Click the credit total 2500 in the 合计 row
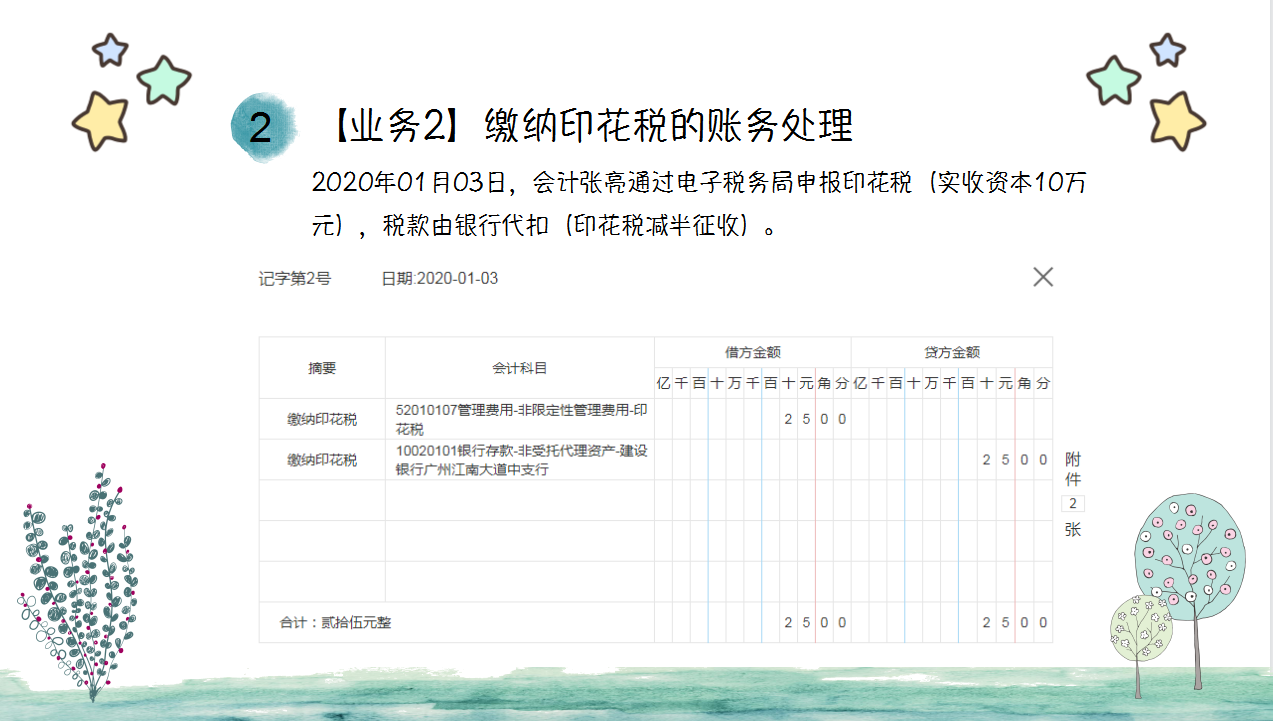The height and width of the screenshot is (721, 1273). pyautogui.click(x=1015, y=622)
